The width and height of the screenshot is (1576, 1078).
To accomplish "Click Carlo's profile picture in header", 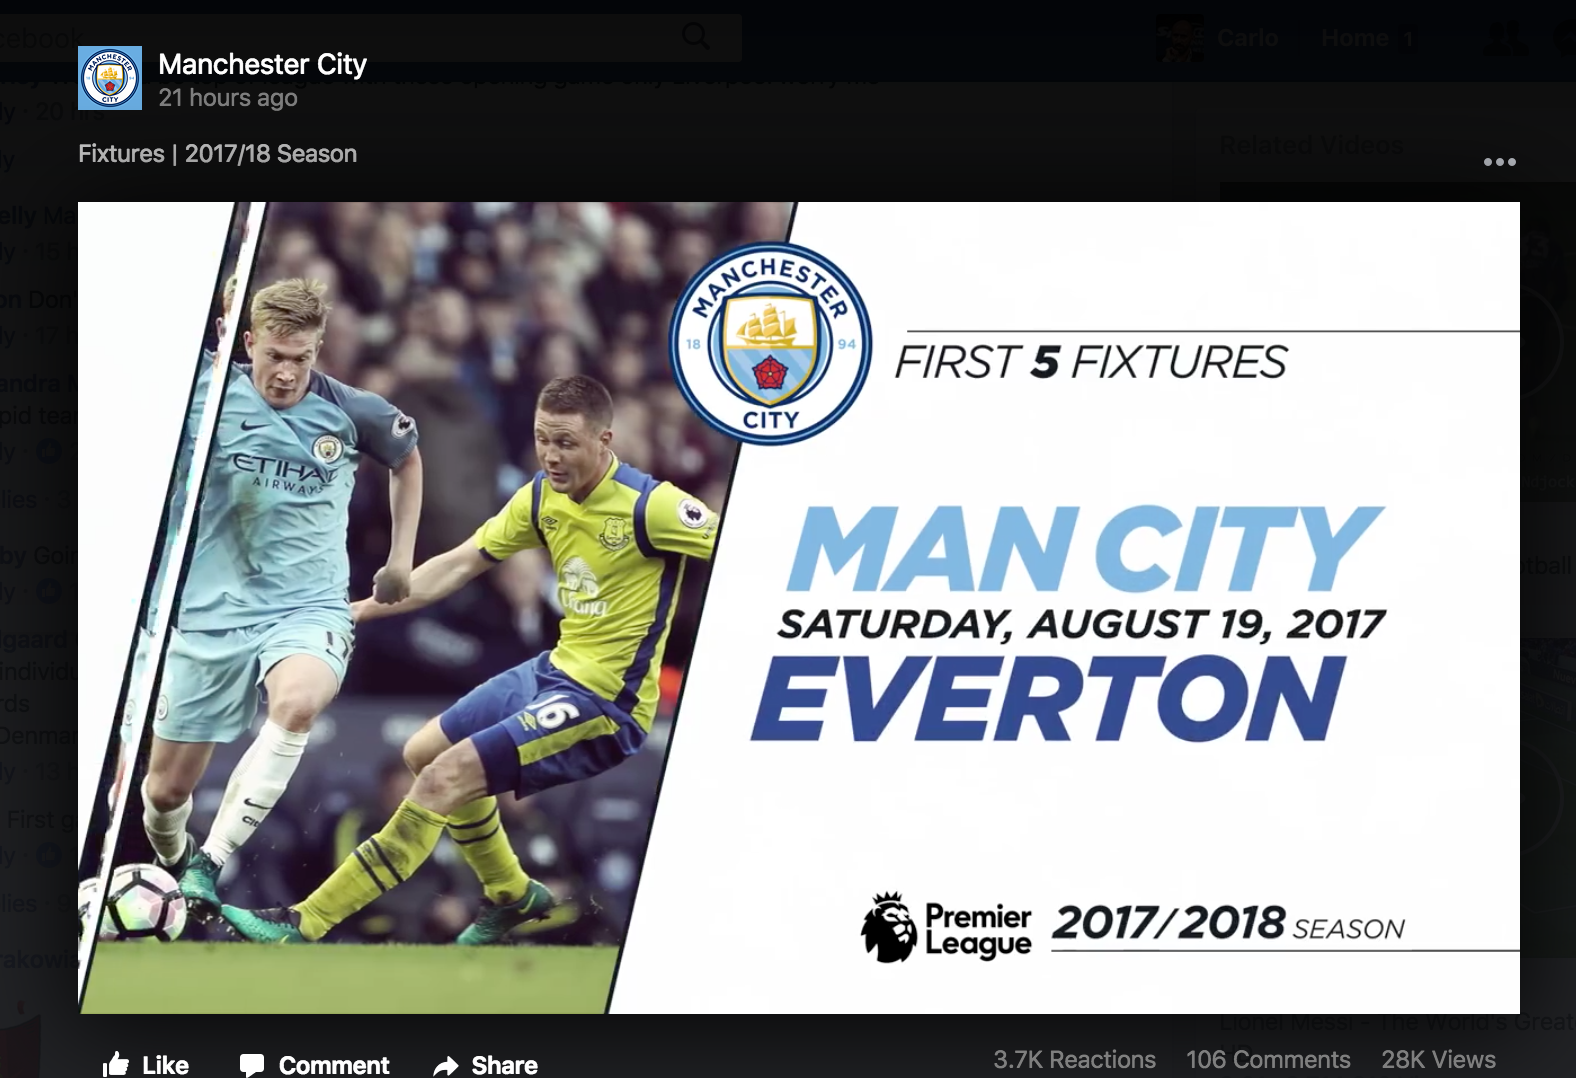I will coord(1180,39).
